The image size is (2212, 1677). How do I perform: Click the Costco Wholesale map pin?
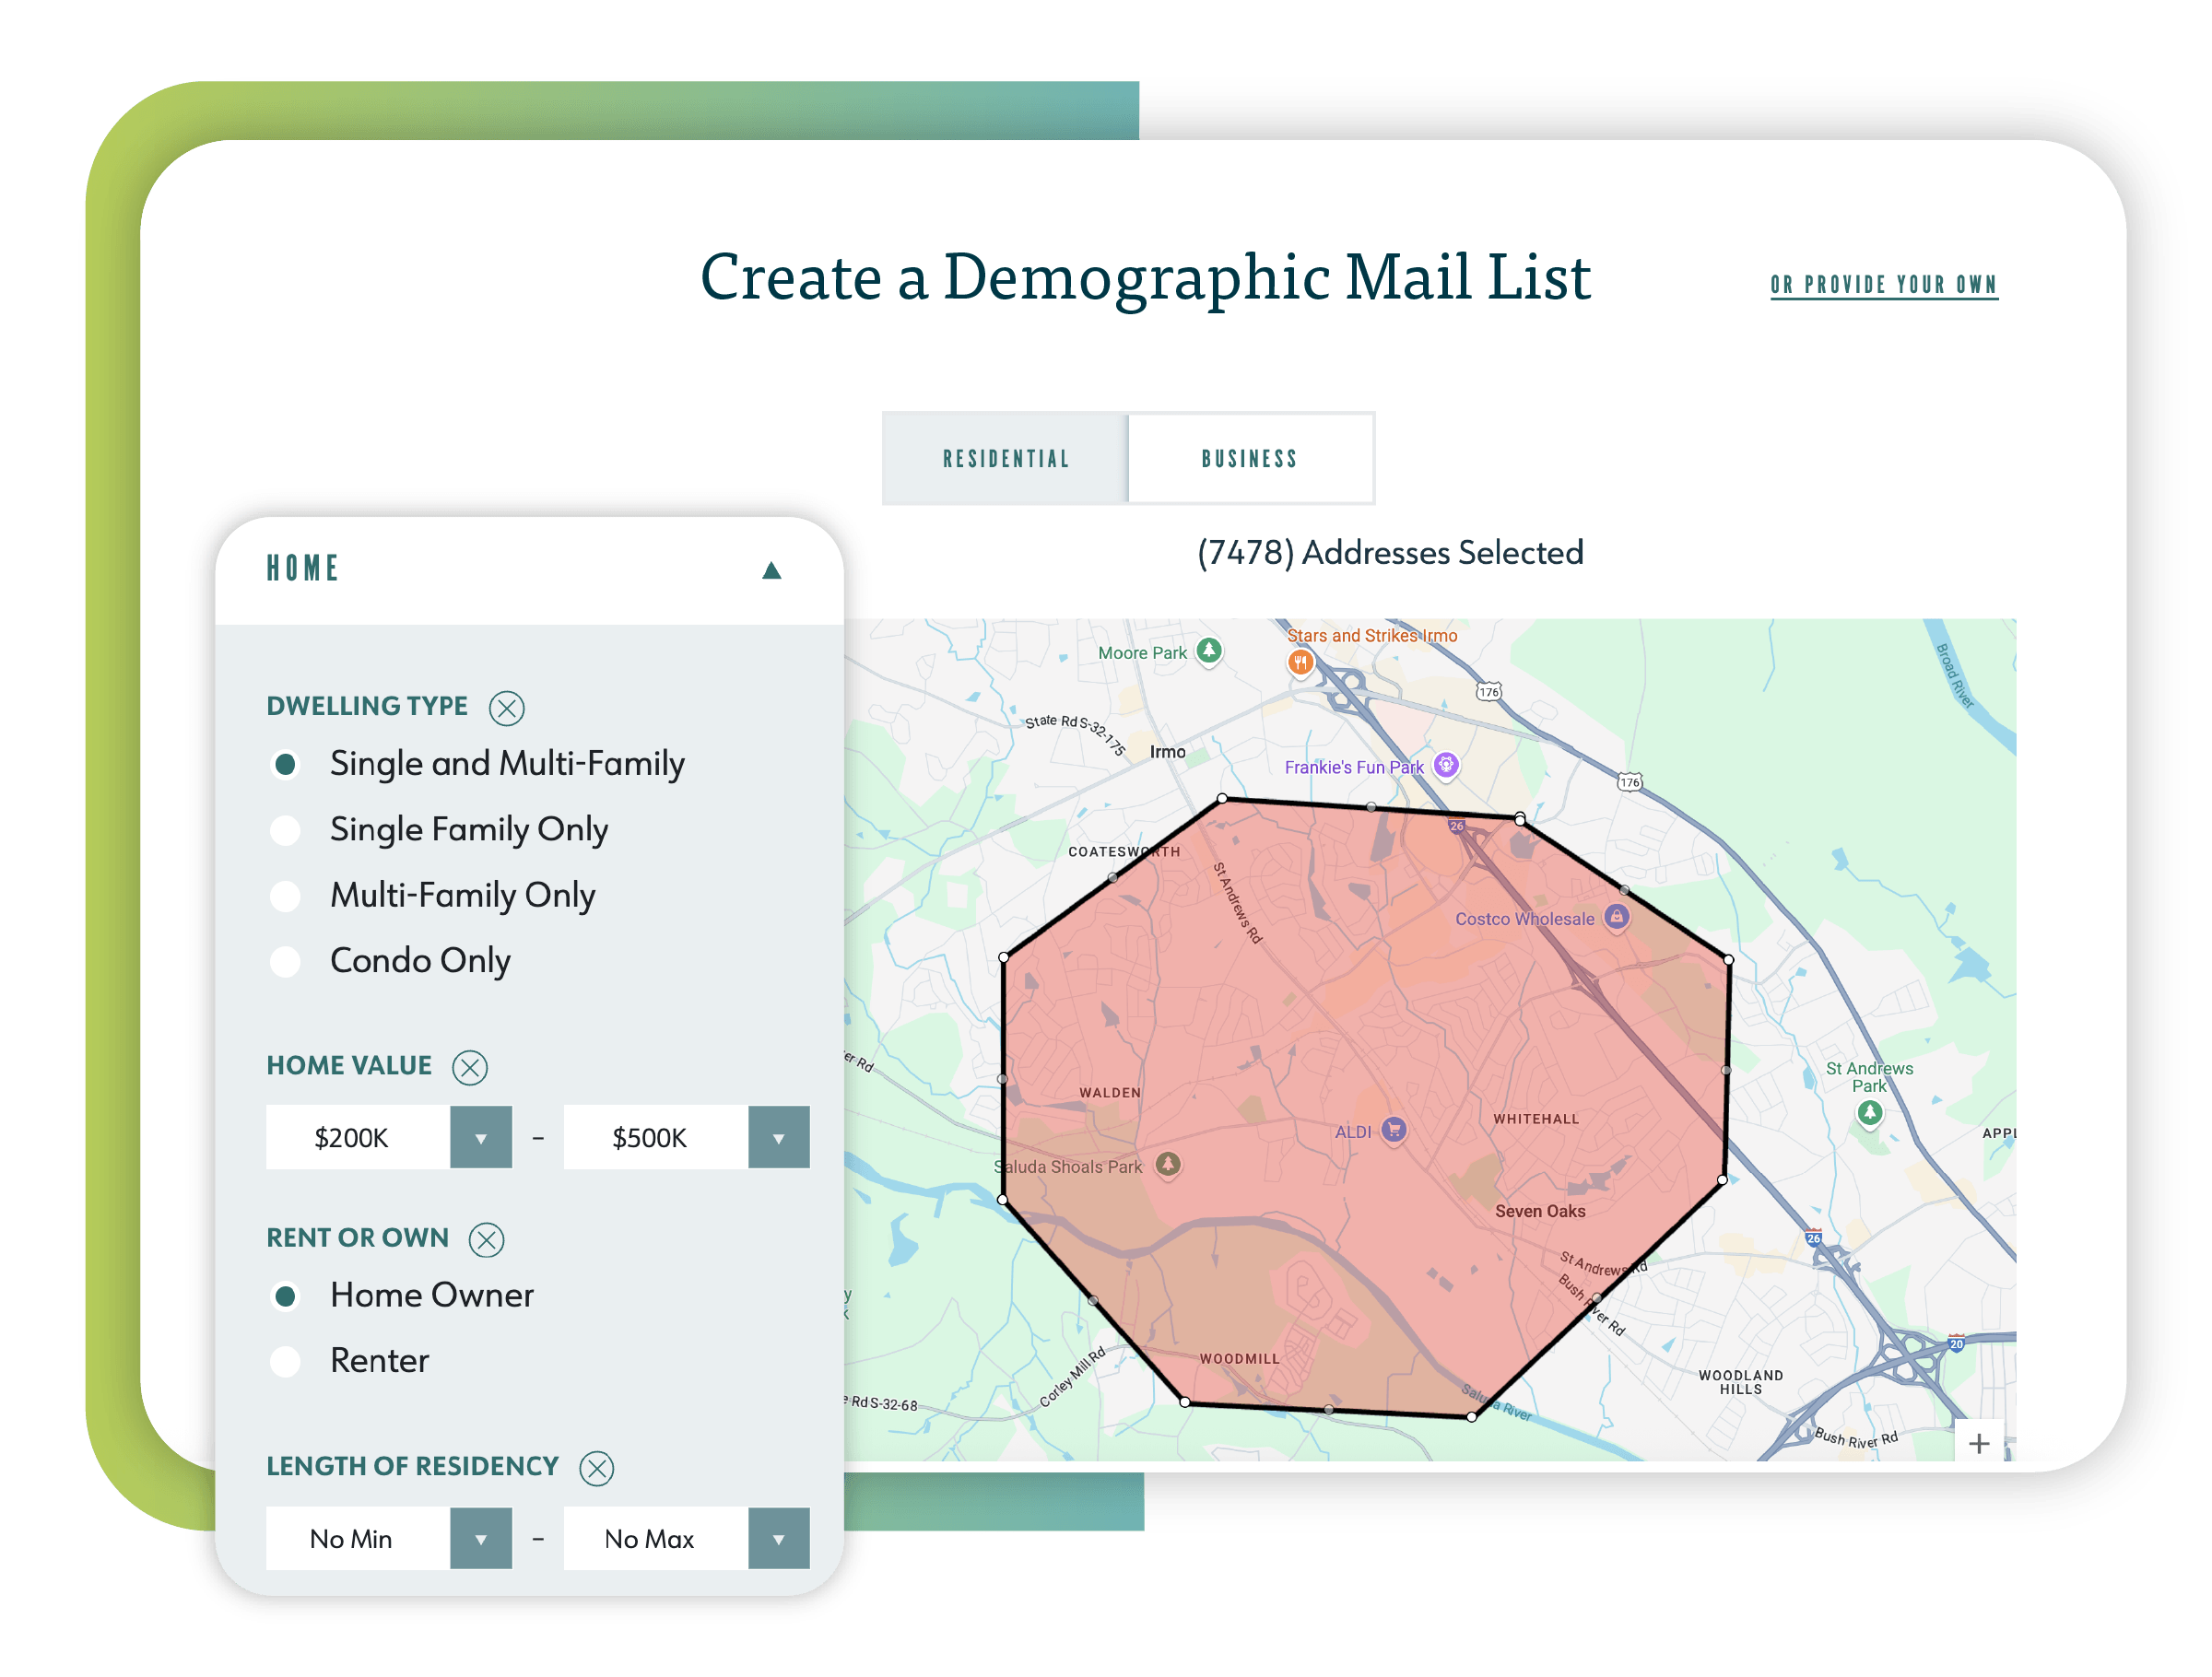1616,916
